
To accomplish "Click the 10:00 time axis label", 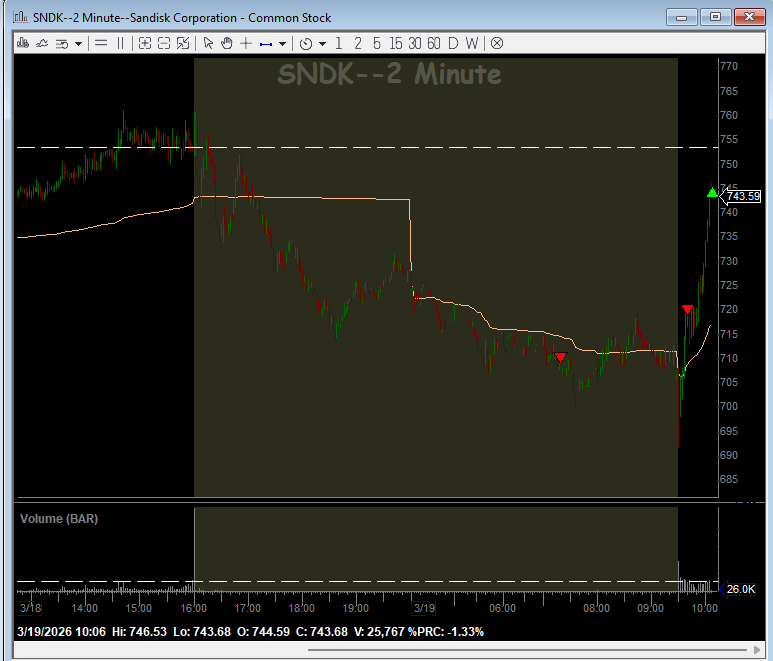I will 704,608.
